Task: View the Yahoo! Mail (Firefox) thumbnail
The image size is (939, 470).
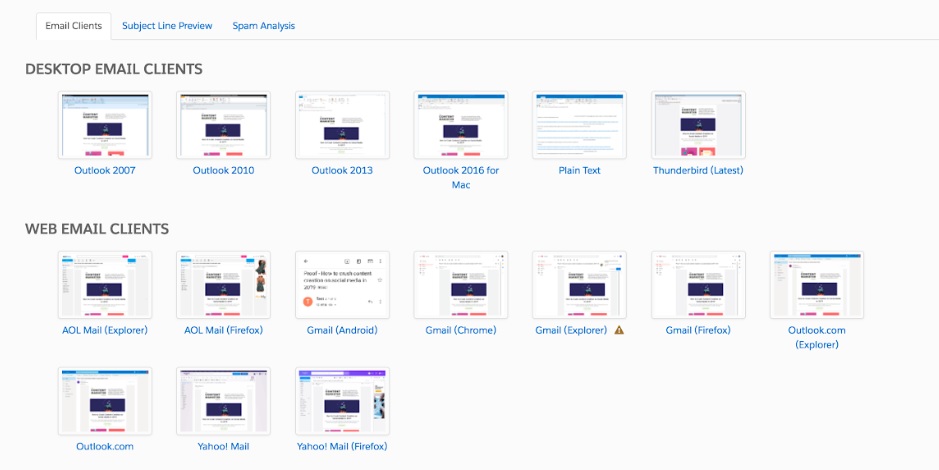Action: tap(342, 401)
